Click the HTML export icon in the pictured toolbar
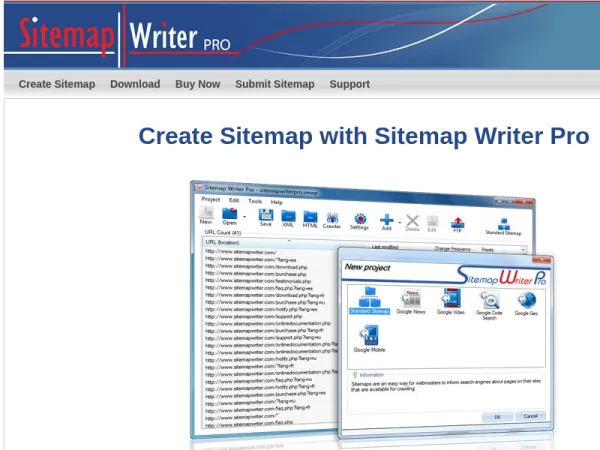The image size is (600, 450). [310, 220]
